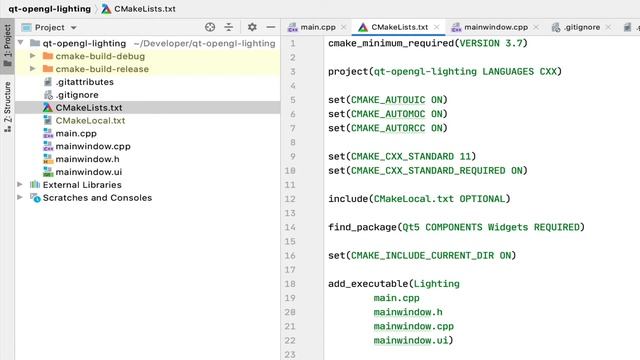
Task: Click CMAKE_CXX_STANDARD 11 on line 9
Action: [x=411, y=156]
